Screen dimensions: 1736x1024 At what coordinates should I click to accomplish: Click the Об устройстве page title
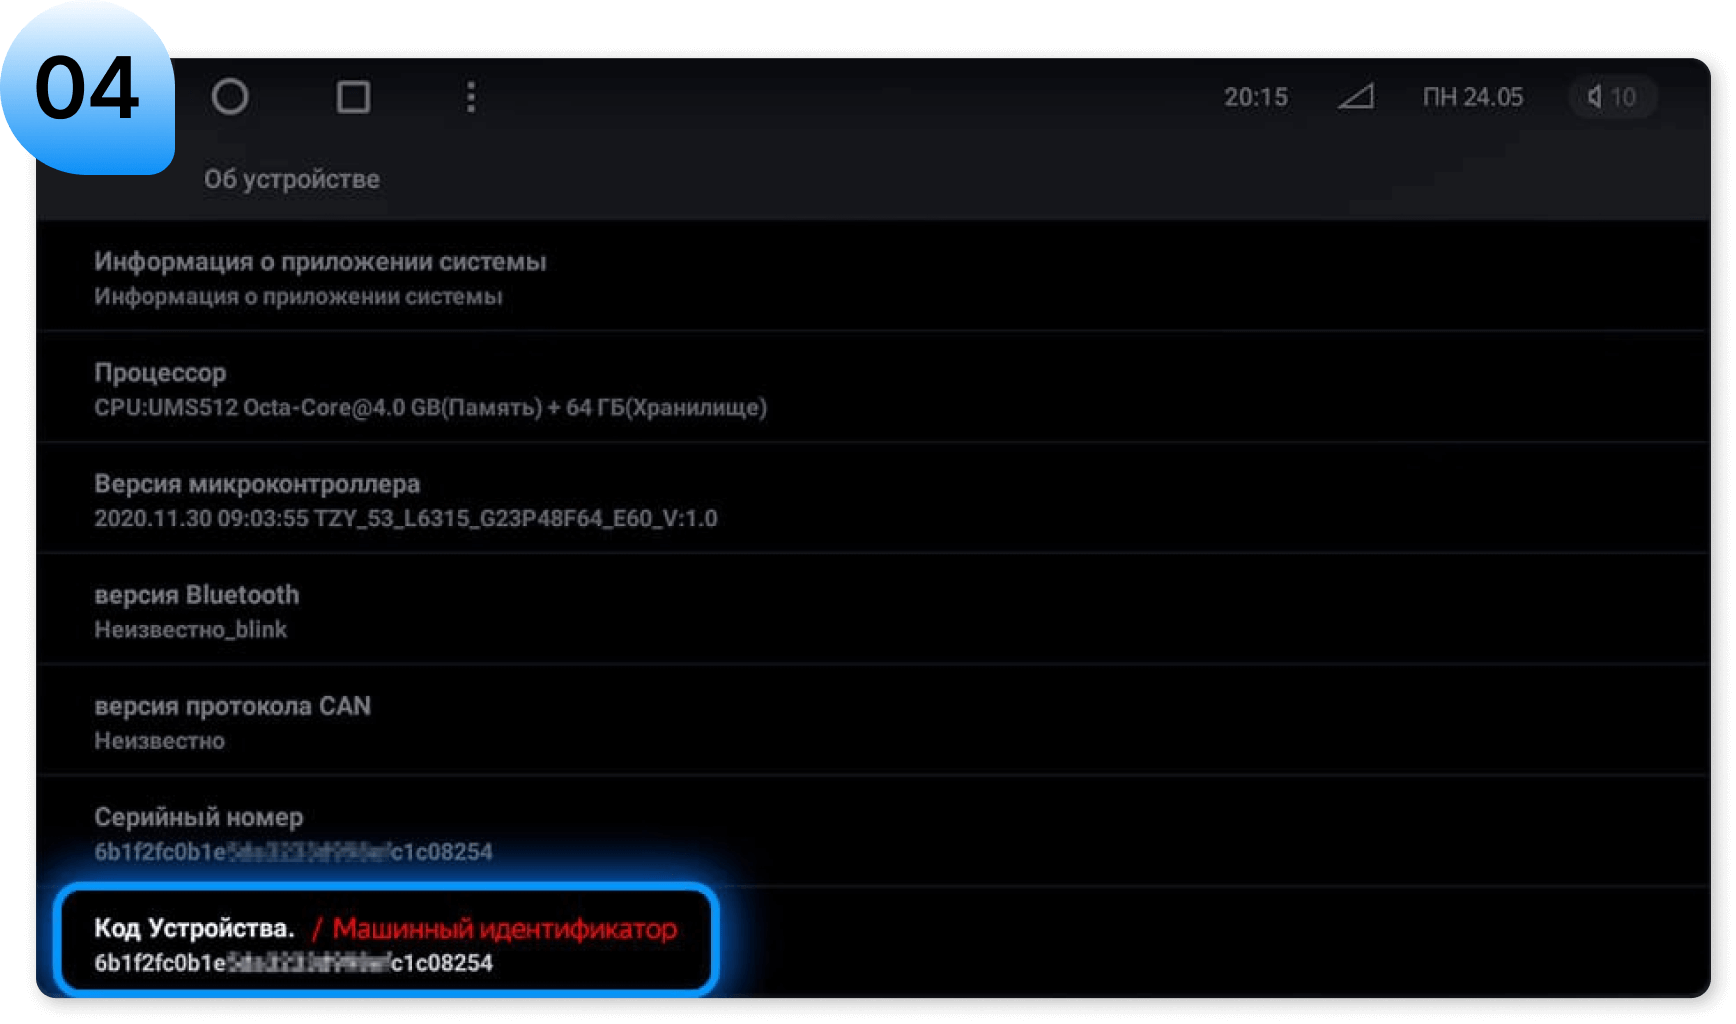tap(292, 179)
